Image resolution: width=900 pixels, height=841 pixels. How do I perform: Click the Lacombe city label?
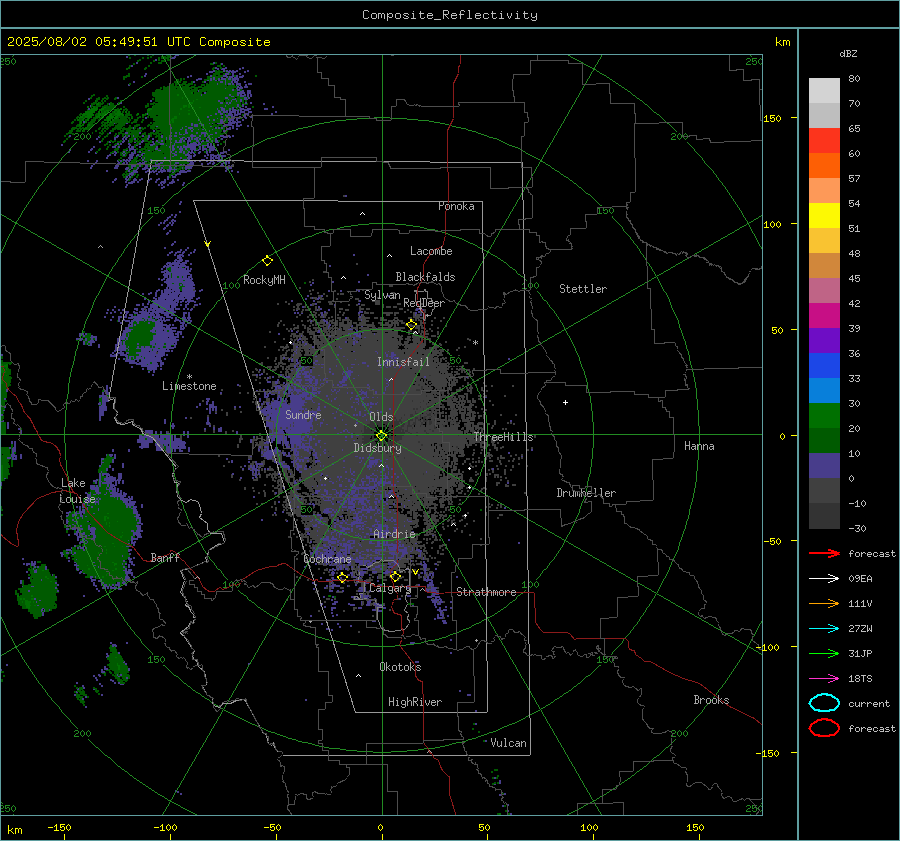[x=431, y=251]
